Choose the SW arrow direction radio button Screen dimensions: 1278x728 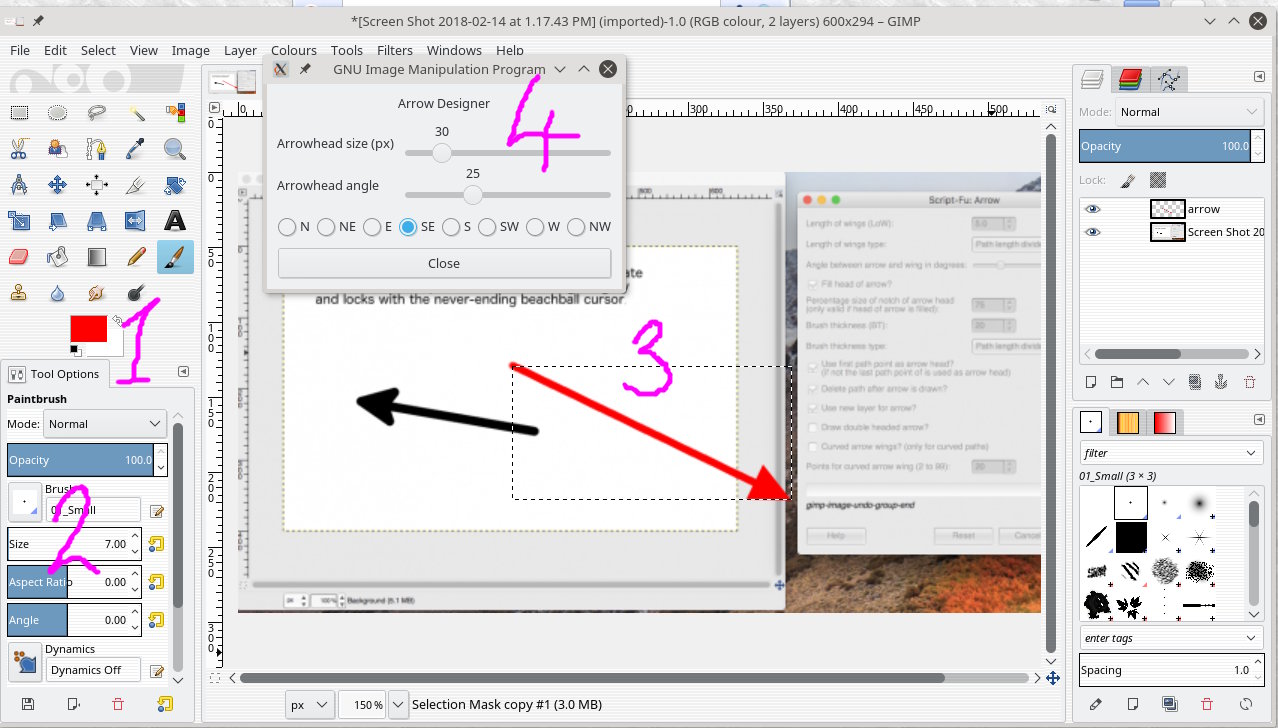pyautogui.click(x=487, y=227)
